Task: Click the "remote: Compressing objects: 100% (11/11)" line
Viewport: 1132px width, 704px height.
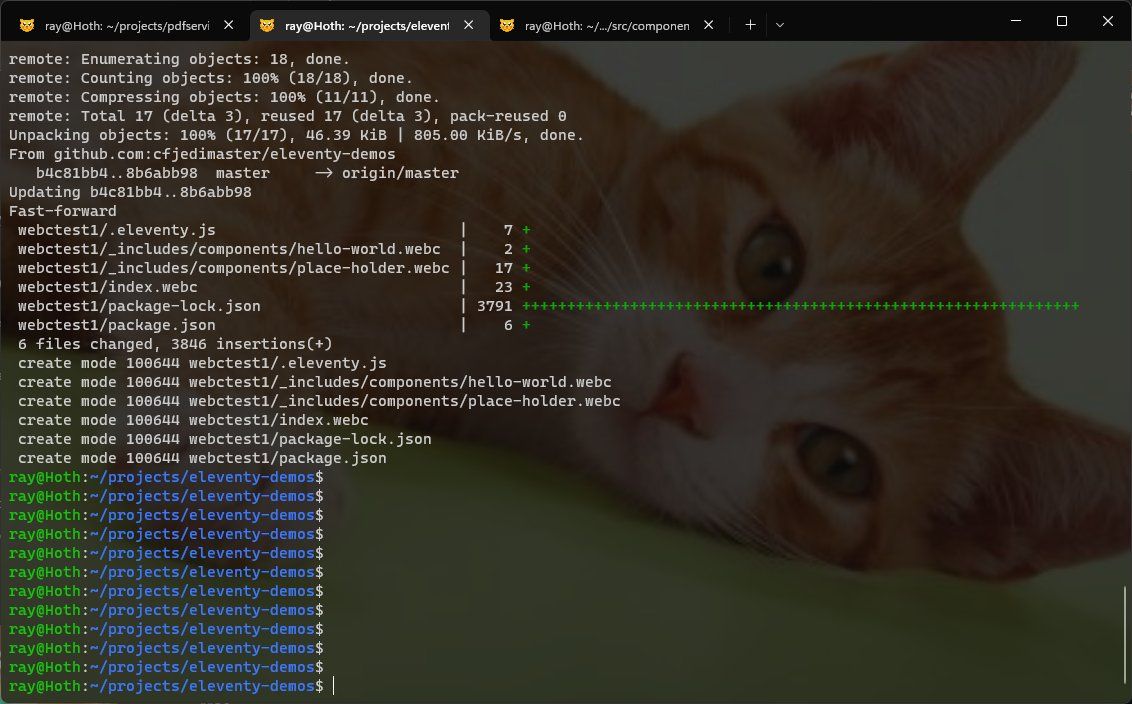Action: [225, 97]
